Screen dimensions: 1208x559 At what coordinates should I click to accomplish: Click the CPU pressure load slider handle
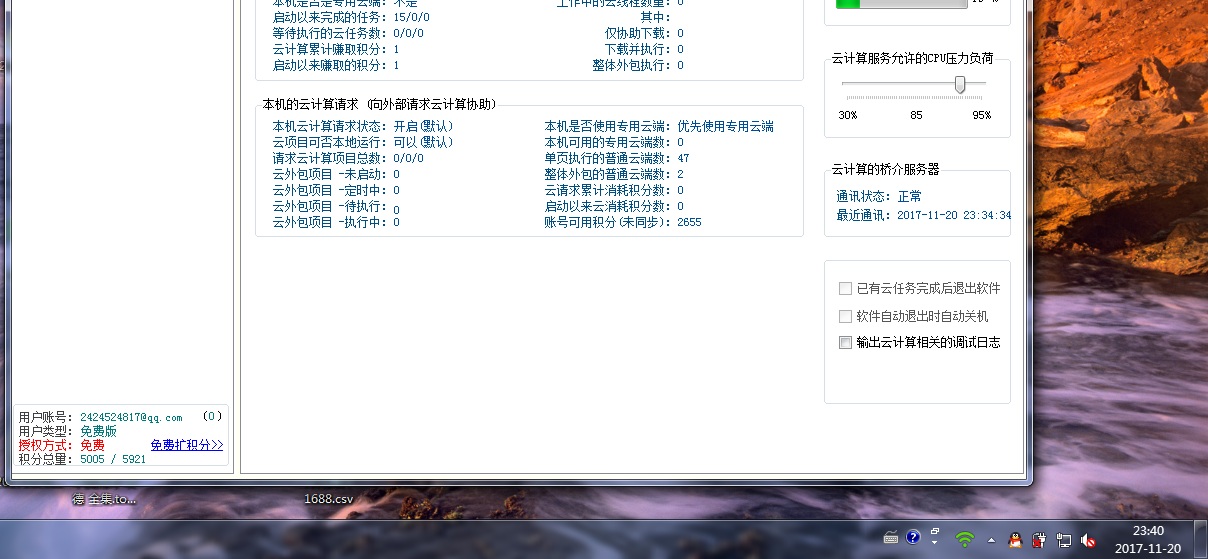point(960,85)
